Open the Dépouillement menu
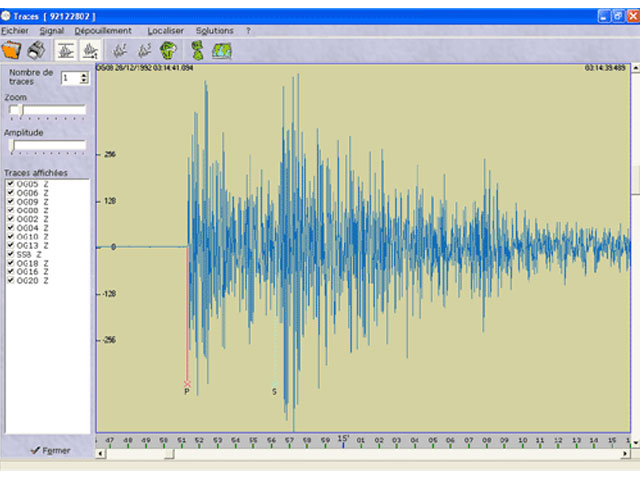 (x=102, y=31)
